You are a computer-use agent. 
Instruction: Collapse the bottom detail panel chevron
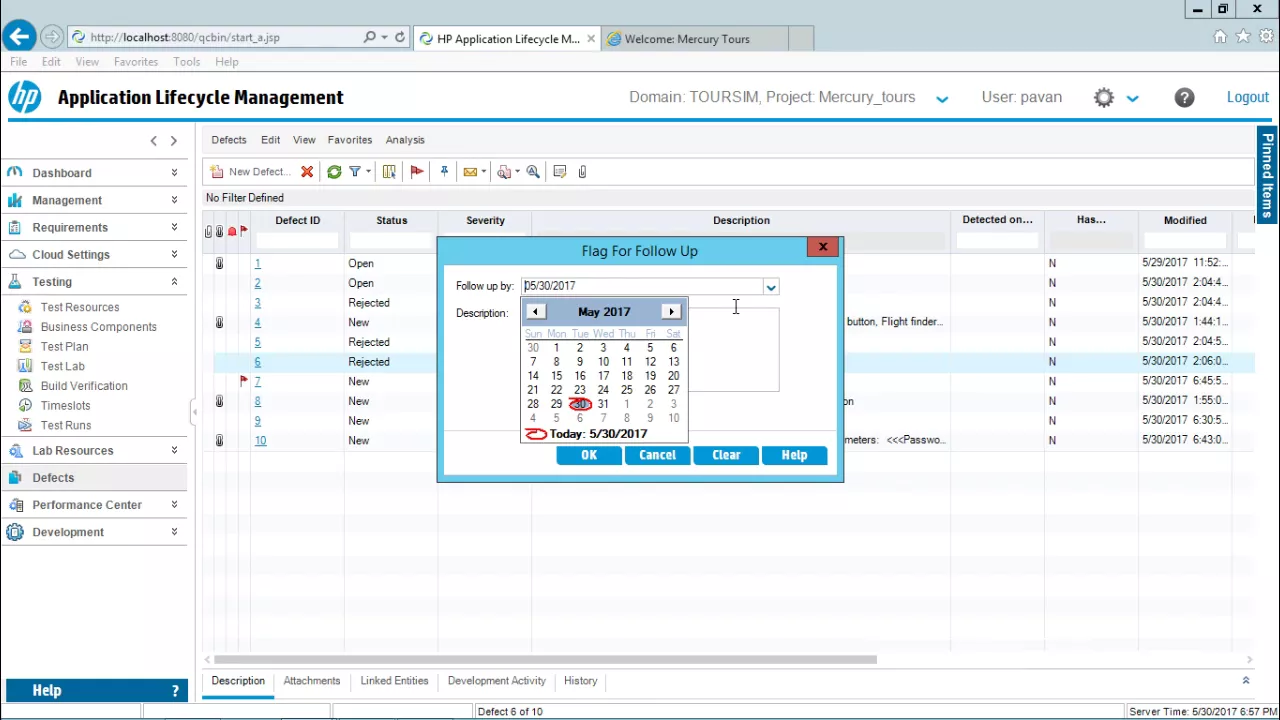pos(1246,681)
